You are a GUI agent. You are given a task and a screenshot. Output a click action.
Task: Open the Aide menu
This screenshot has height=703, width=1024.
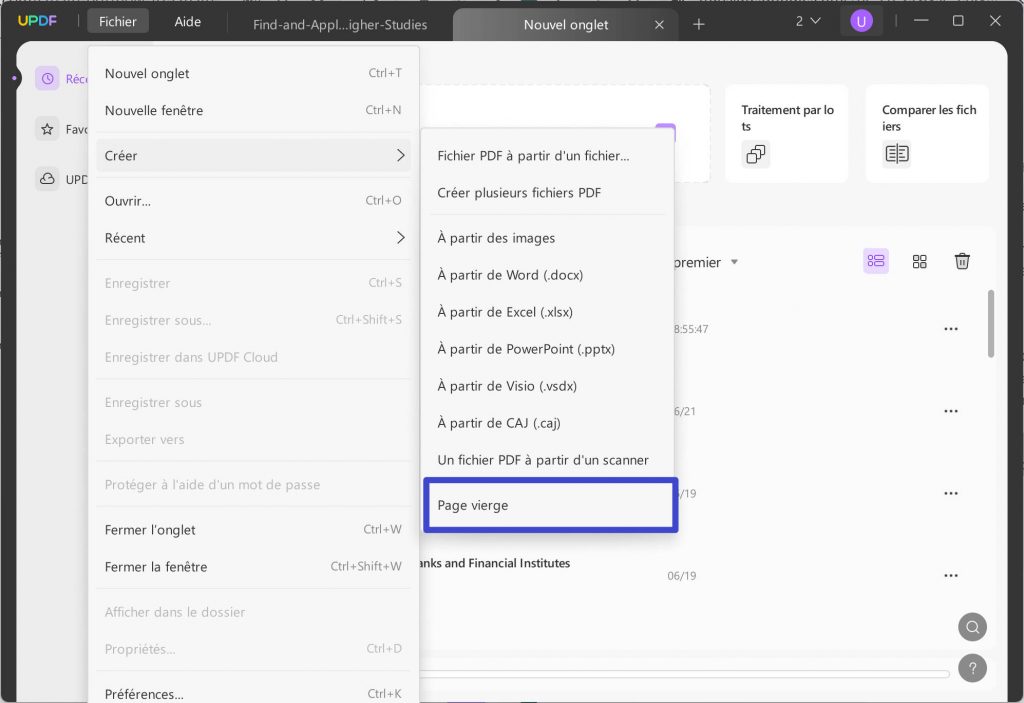tap(187, 20)
